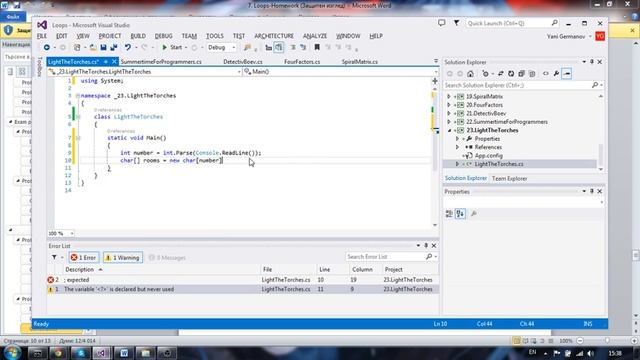This screenshot has height=360, width=640.
Task: Switch to DetectivBoev.cs tab
Action: pos(242,62)
